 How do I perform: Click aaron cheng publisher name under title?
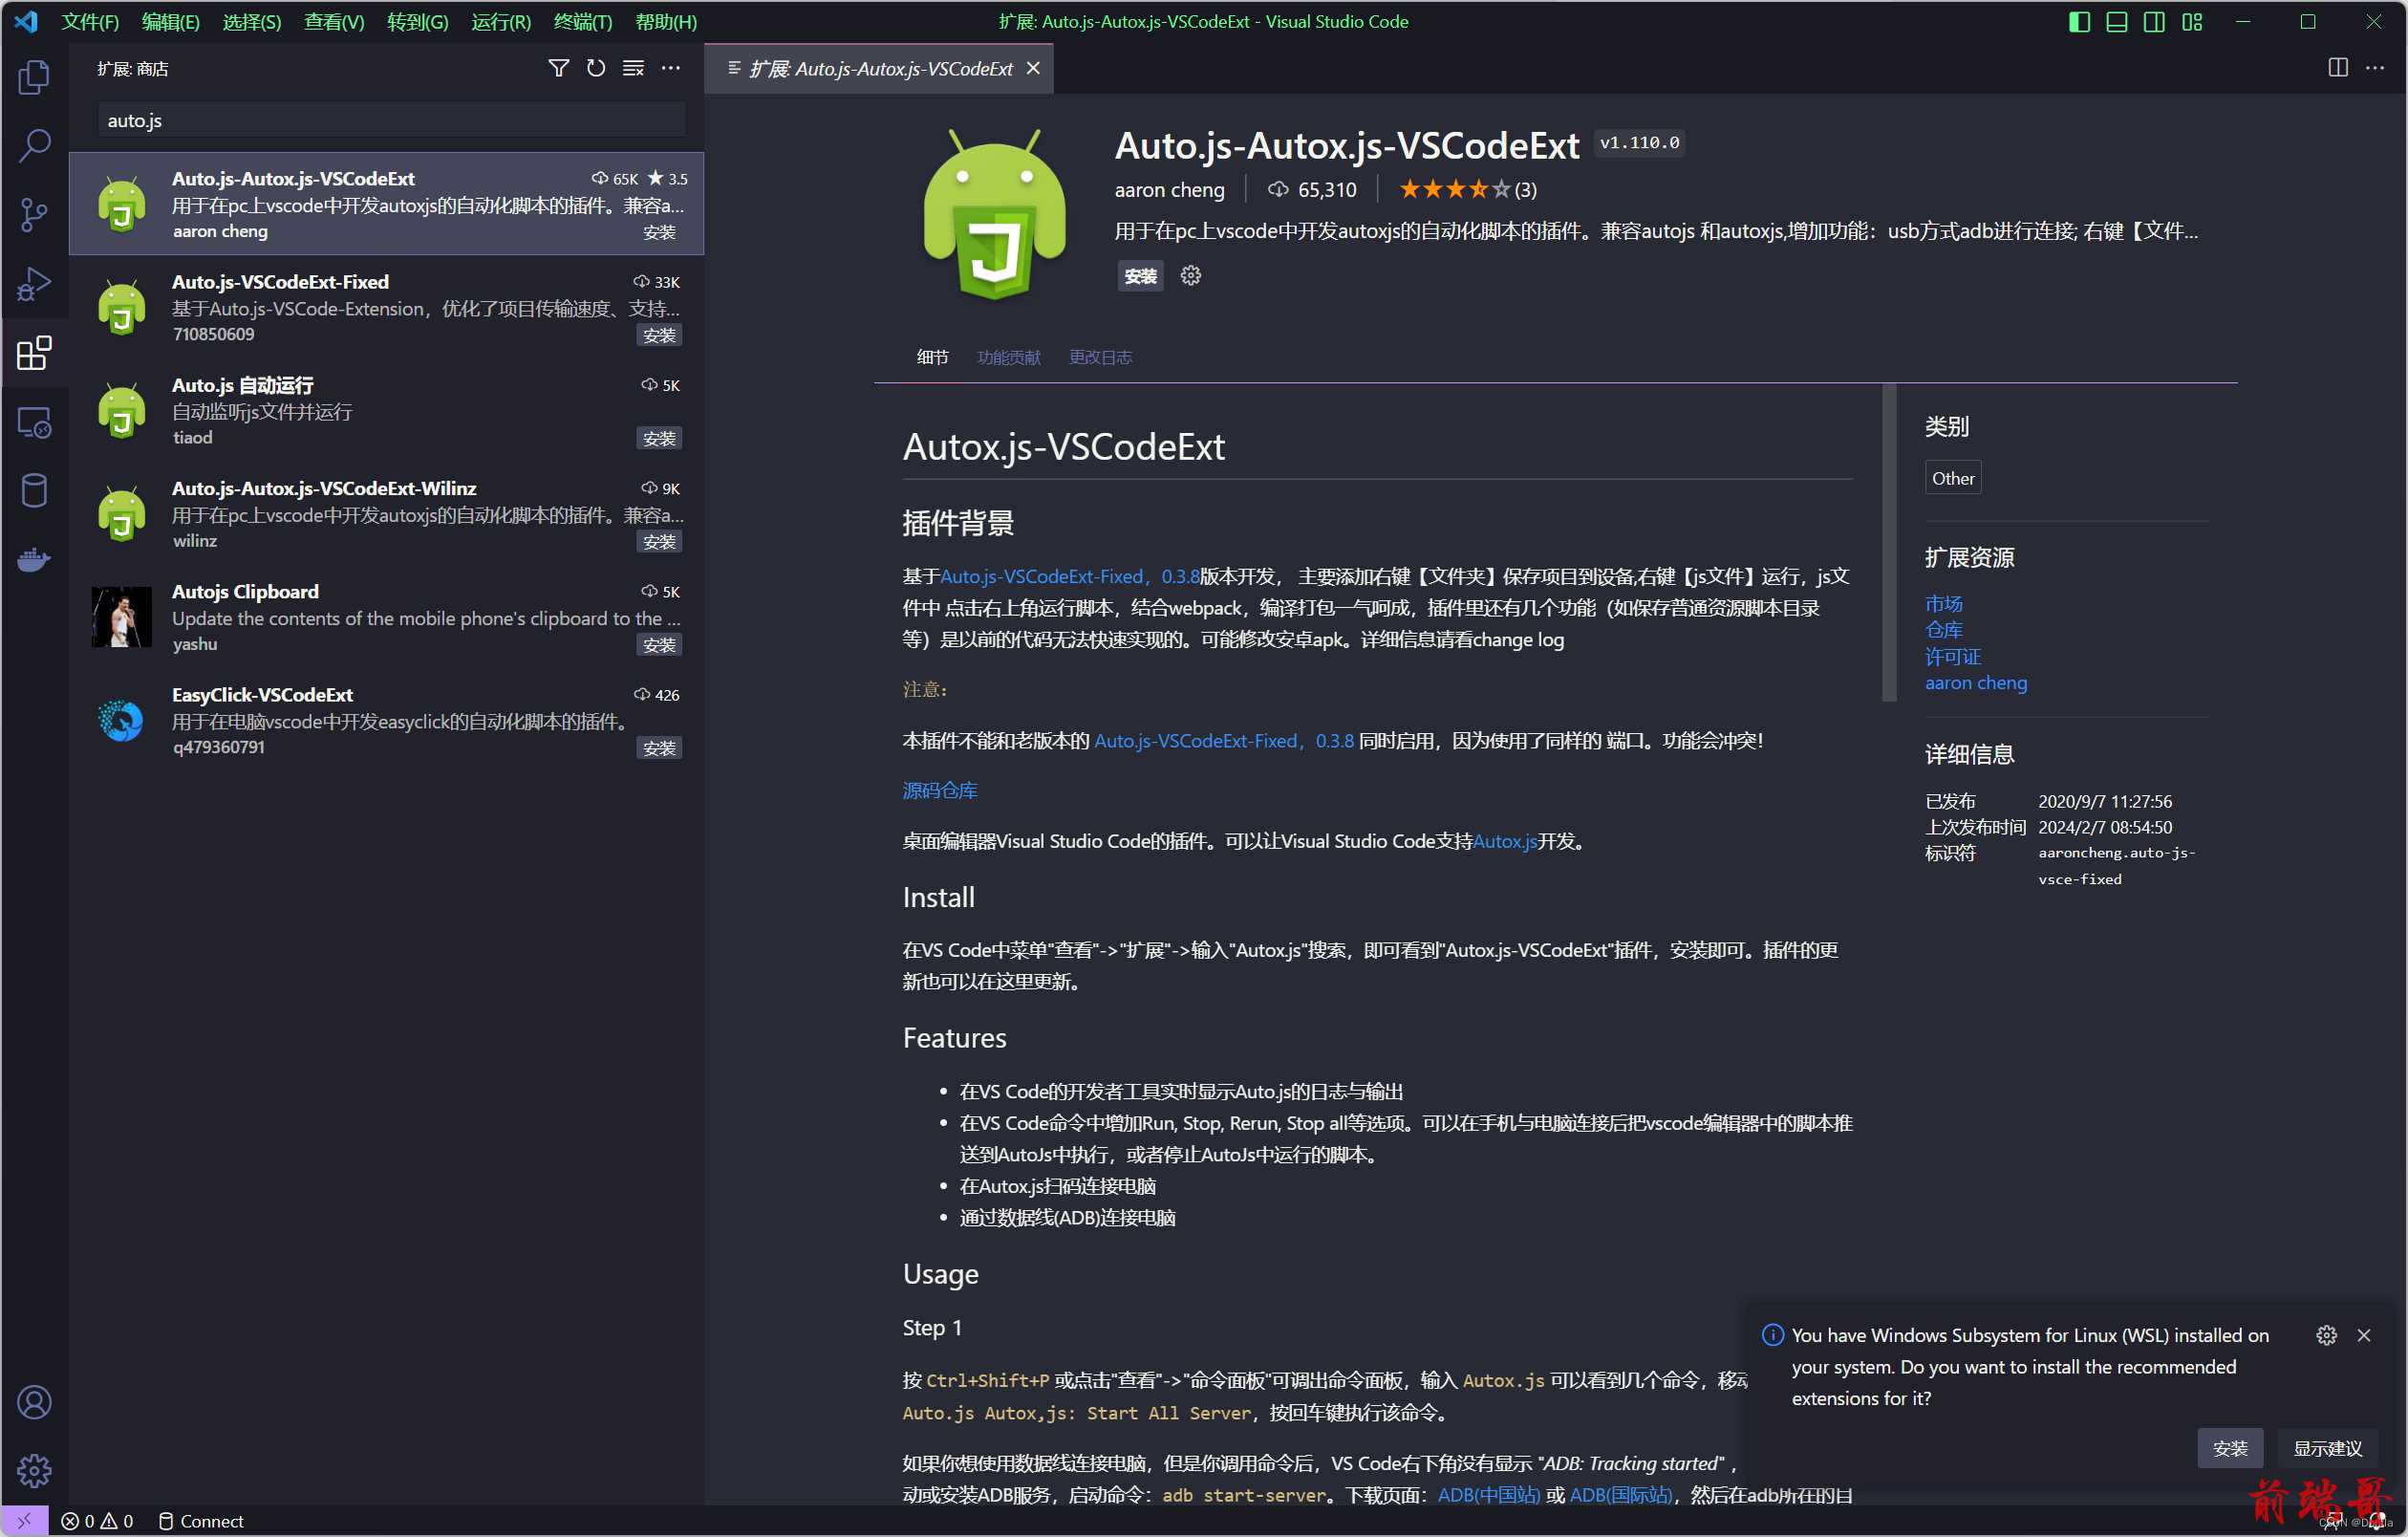[1169, 189]
